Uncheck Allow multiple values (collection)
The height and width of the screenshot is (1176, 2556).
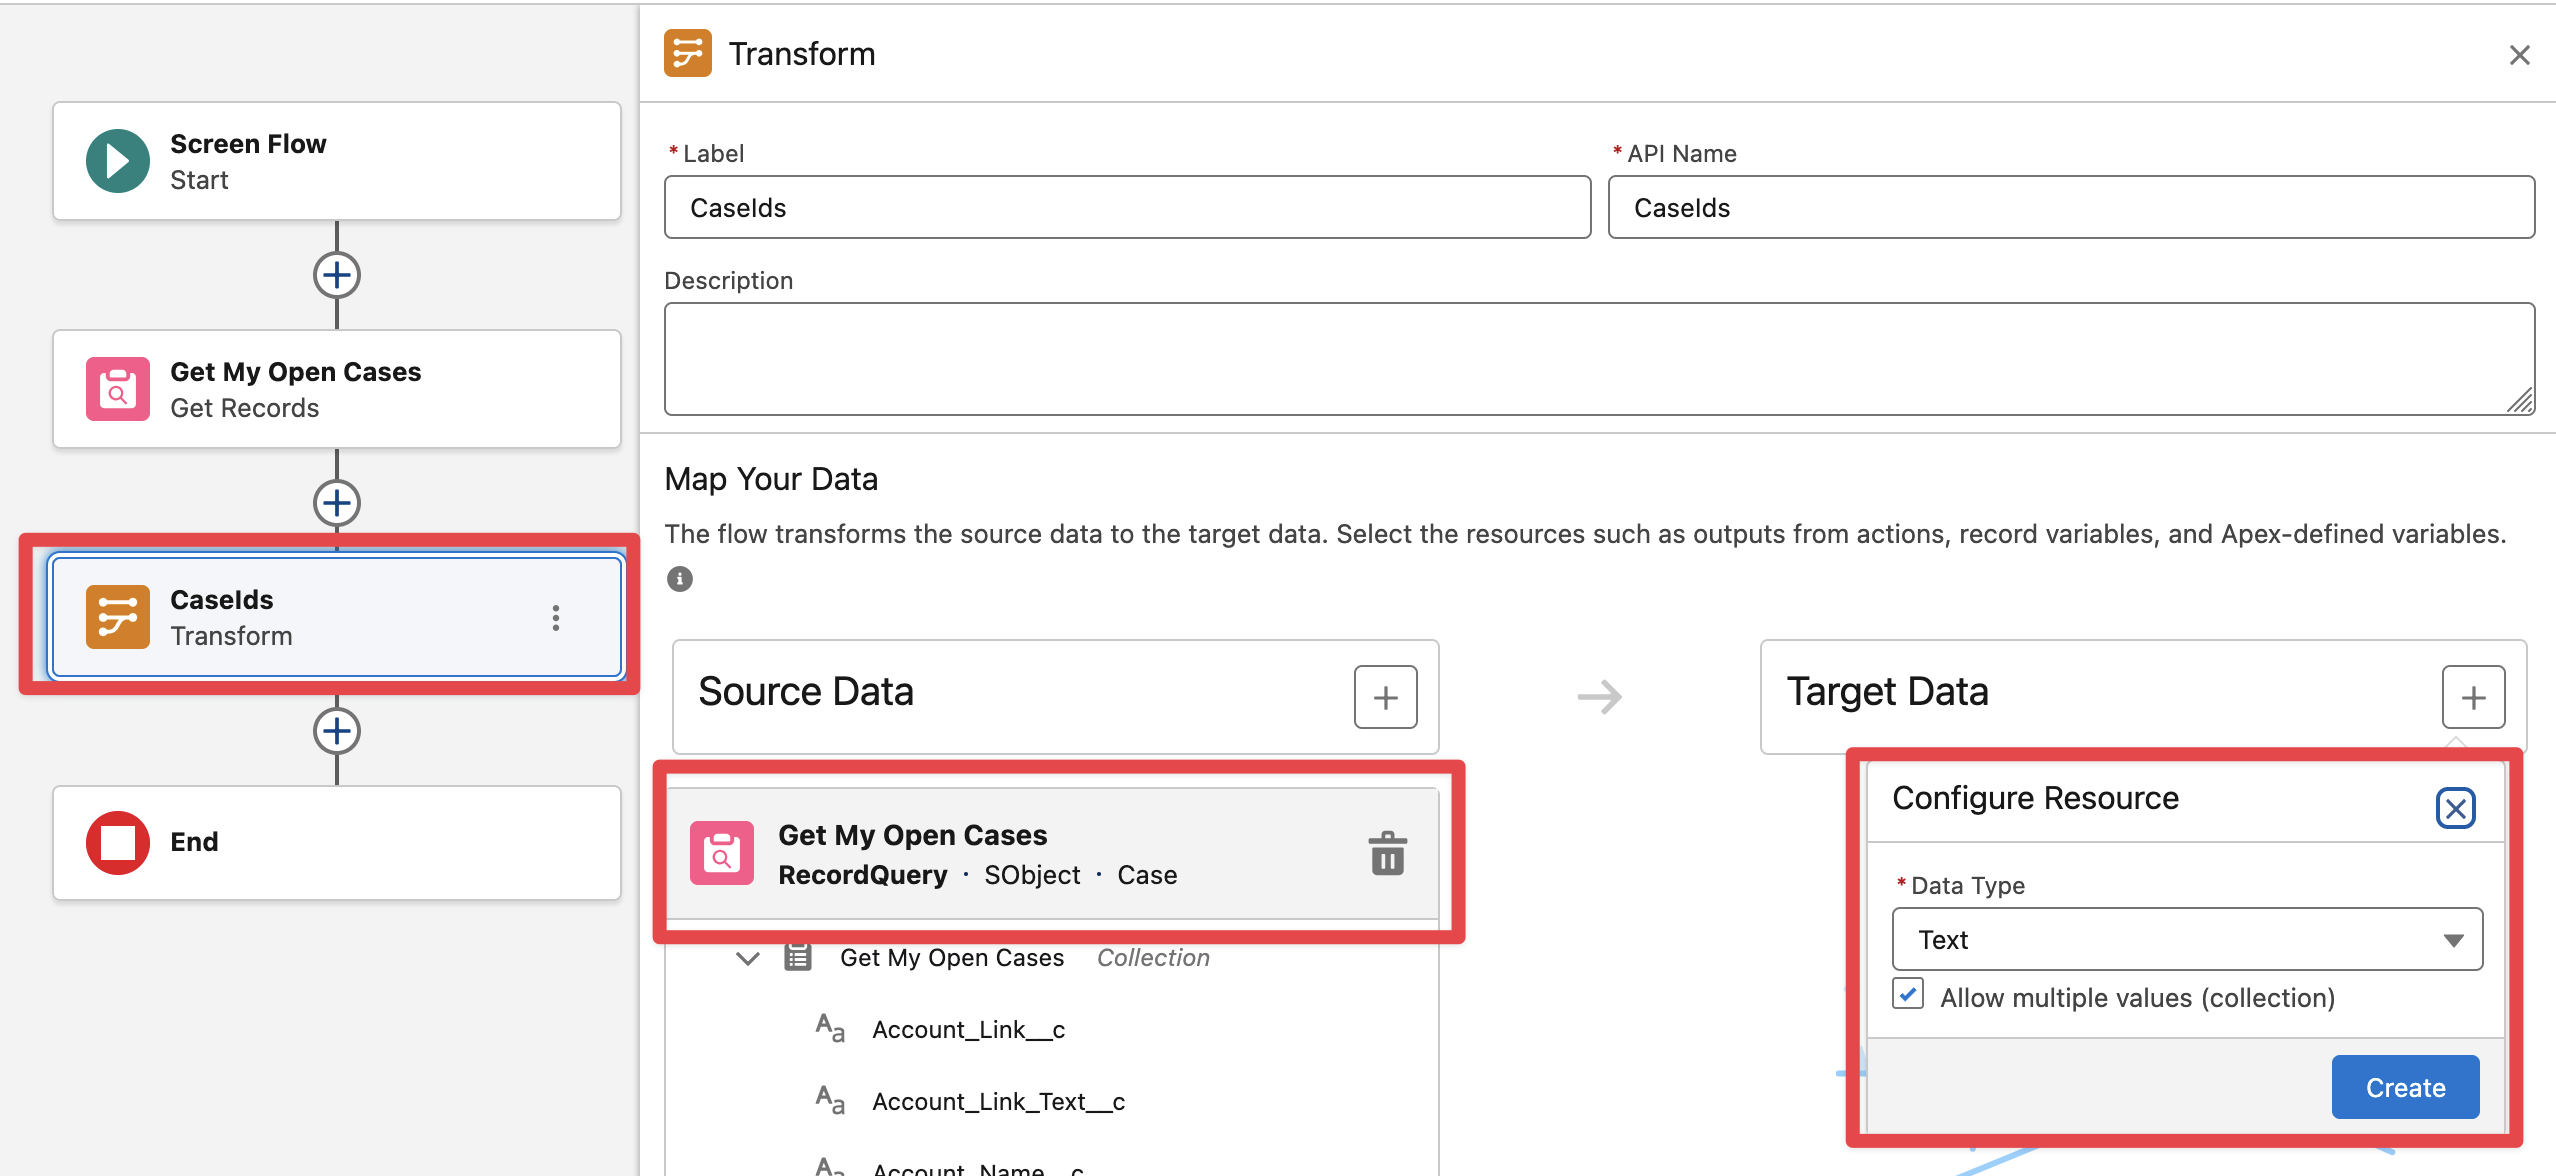tap(1908, 995)
